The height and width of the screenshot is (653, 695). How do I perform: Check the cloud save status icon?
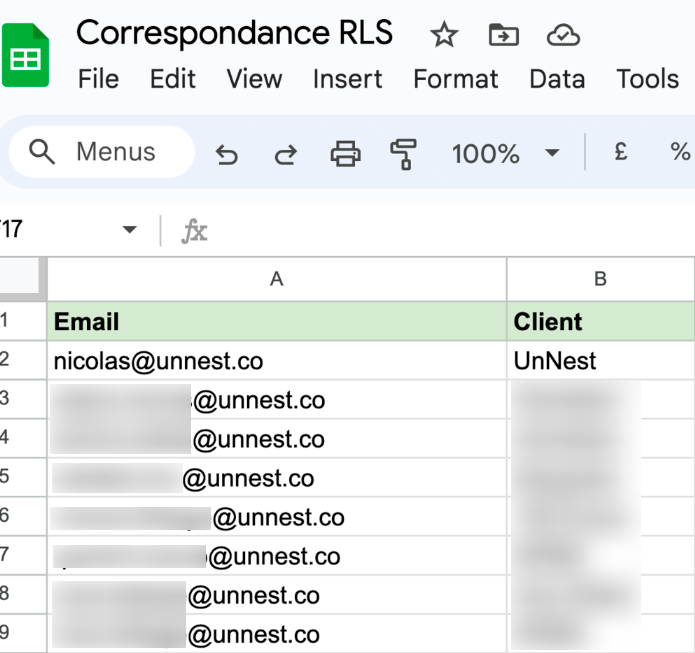coord(563,35)
